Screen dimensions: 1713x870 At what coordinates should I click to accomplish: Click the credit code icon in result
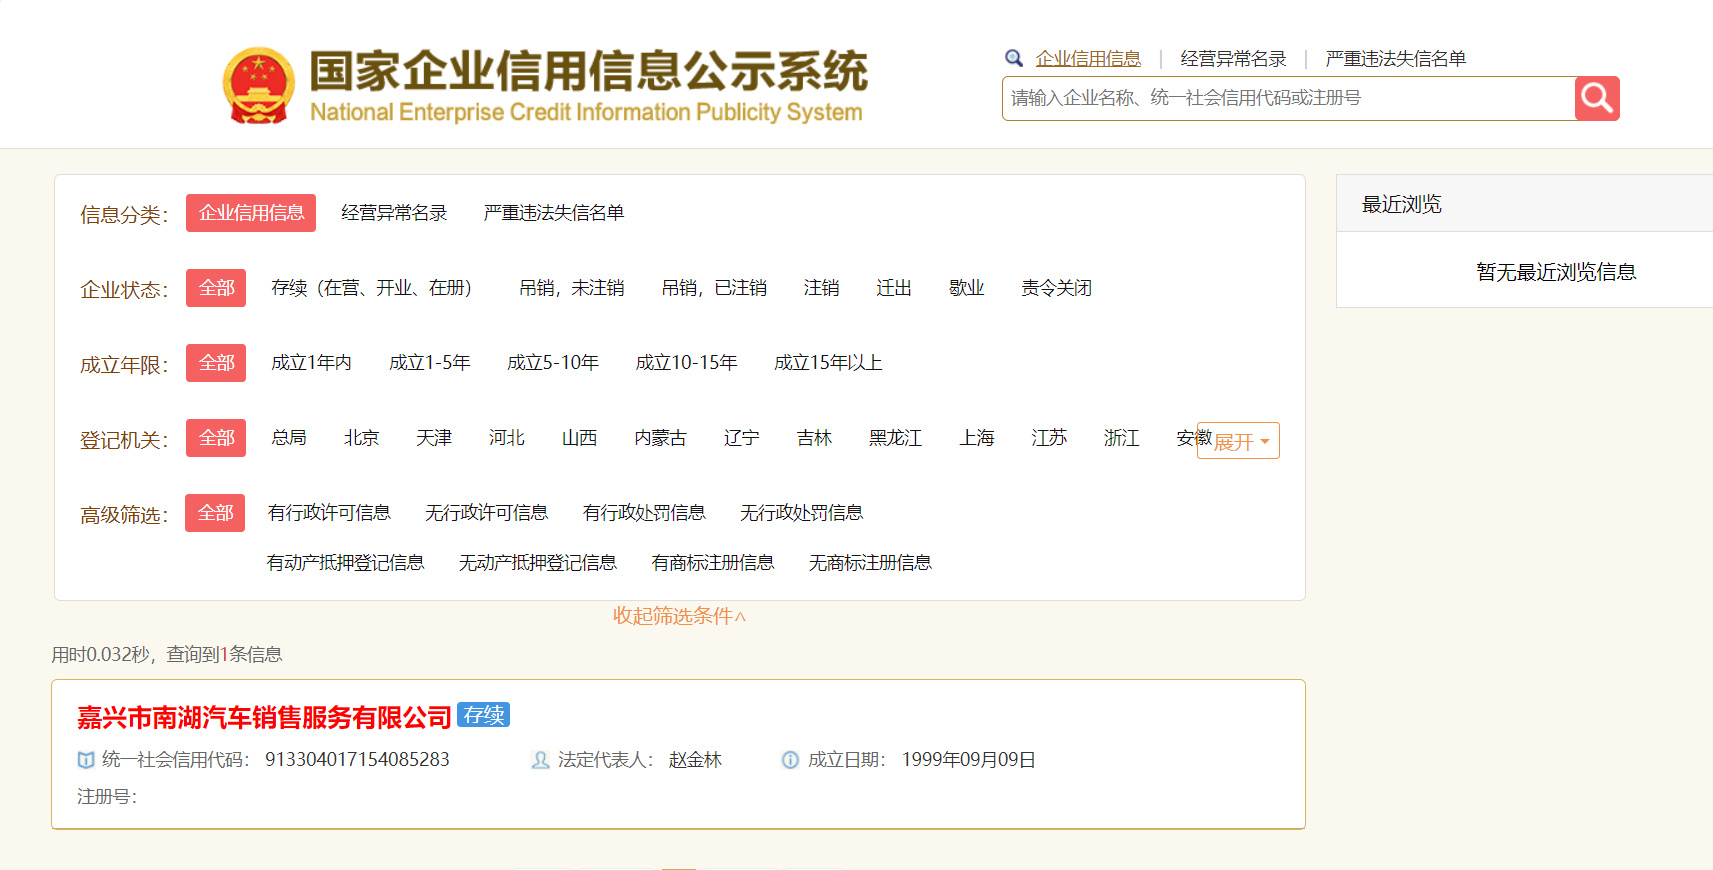pos(86,760)
